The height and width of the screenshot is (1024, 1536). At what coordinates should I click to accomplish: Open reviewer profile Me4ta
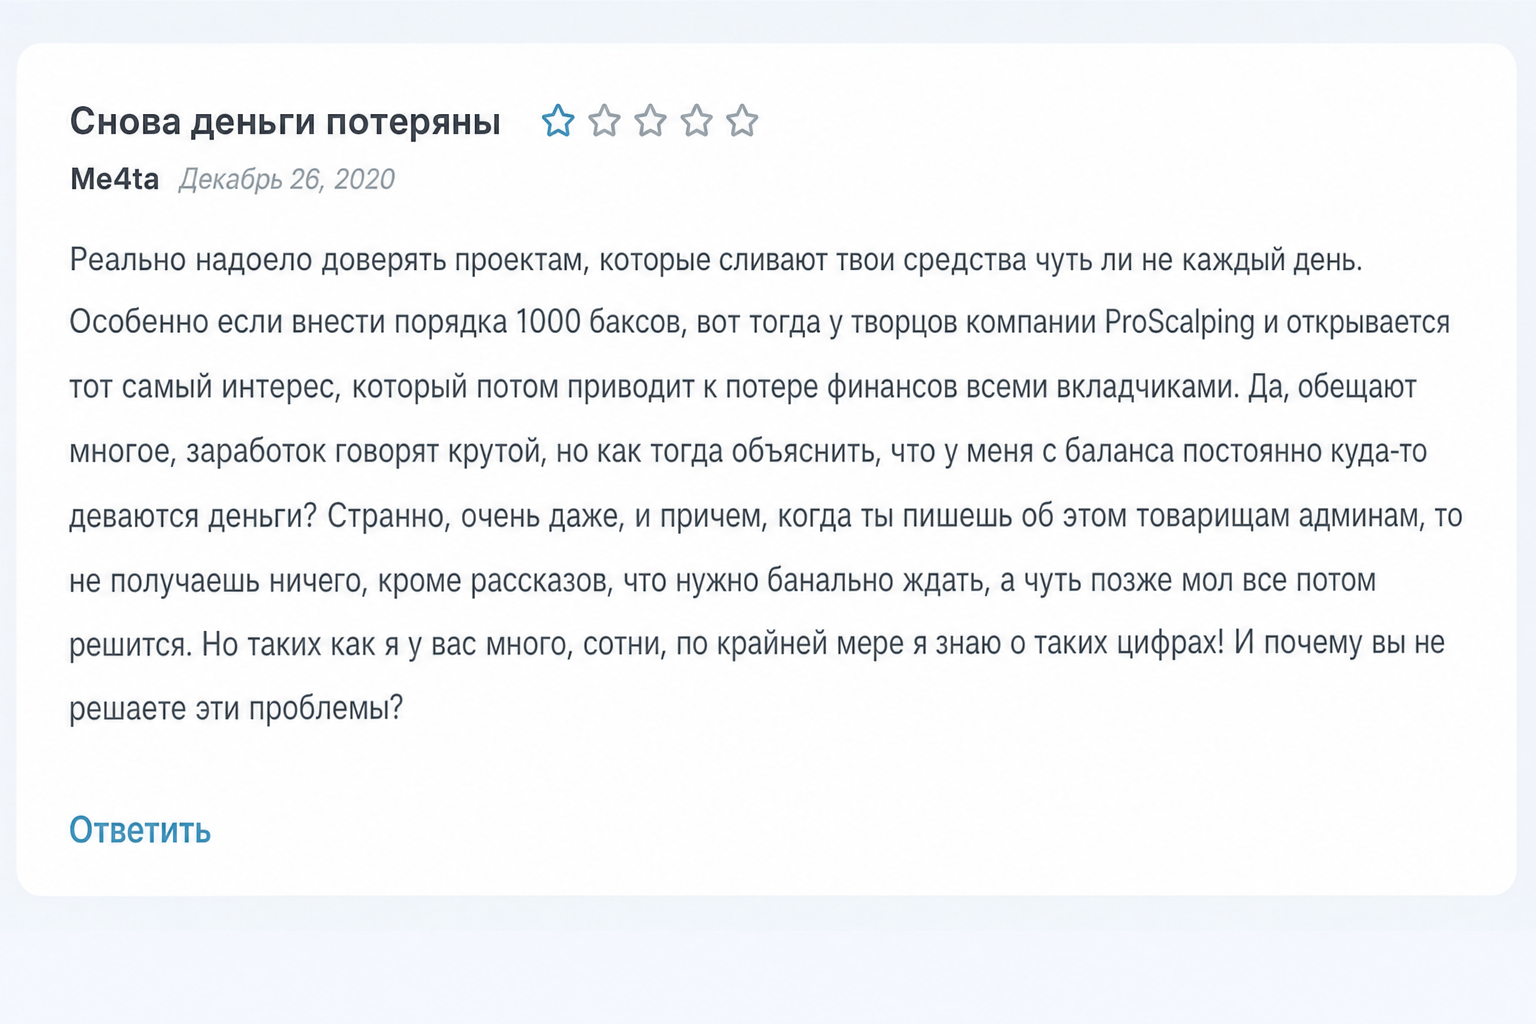pos(114,179)
